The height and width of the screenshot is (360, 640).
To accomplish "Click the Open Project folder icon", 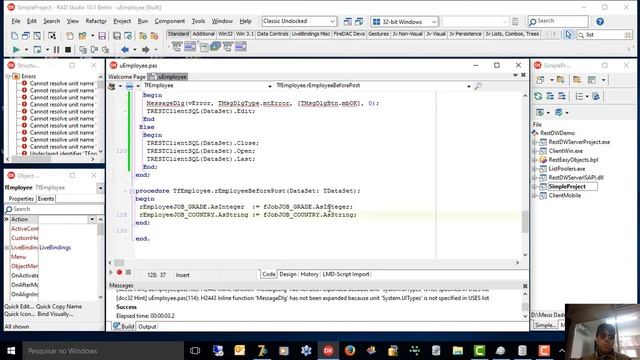I will (x=83, y=36).
